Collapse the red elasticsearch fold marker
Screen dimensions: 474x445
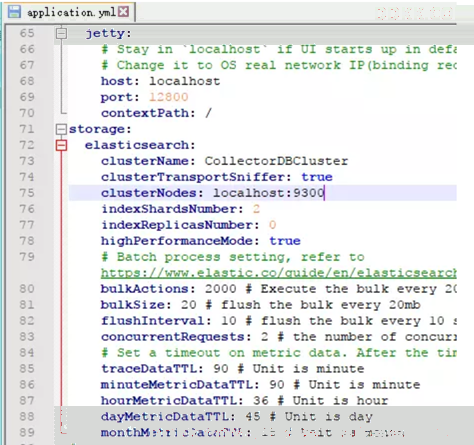click(61, 145)
